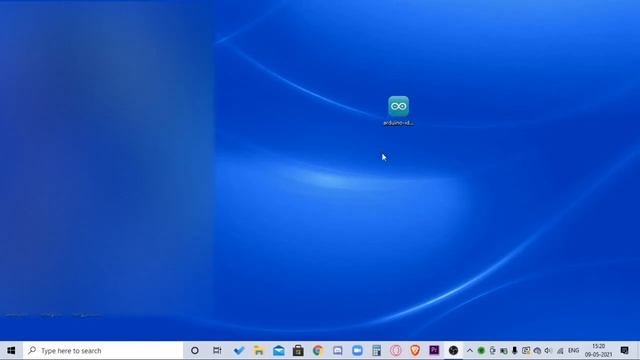
Task: Click the green circle tray icon
Action: [x=481, y=350]
